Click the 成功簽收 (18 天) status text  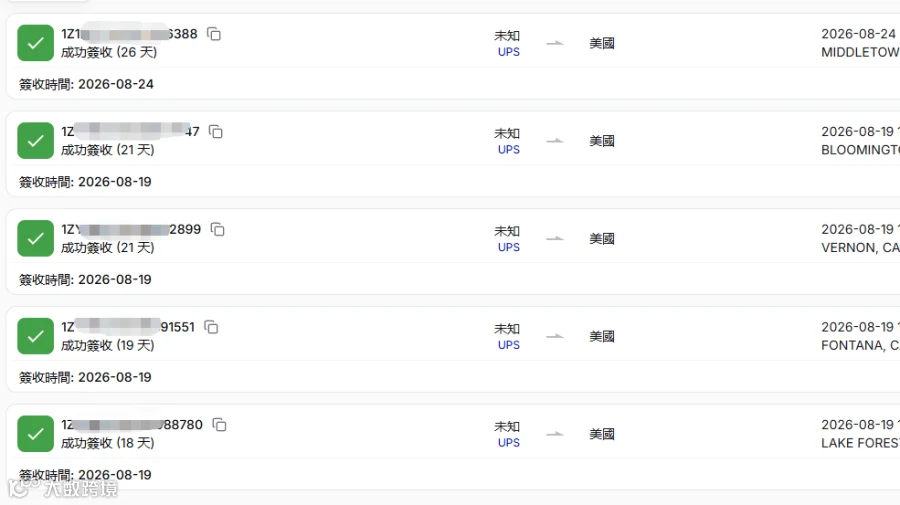(x=108, y=443)
